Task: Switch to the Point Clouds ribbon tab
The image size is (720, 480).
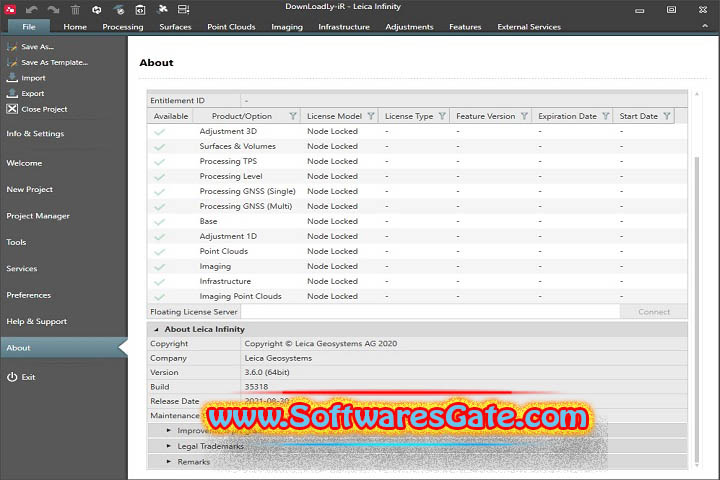Action: (231, 27)
